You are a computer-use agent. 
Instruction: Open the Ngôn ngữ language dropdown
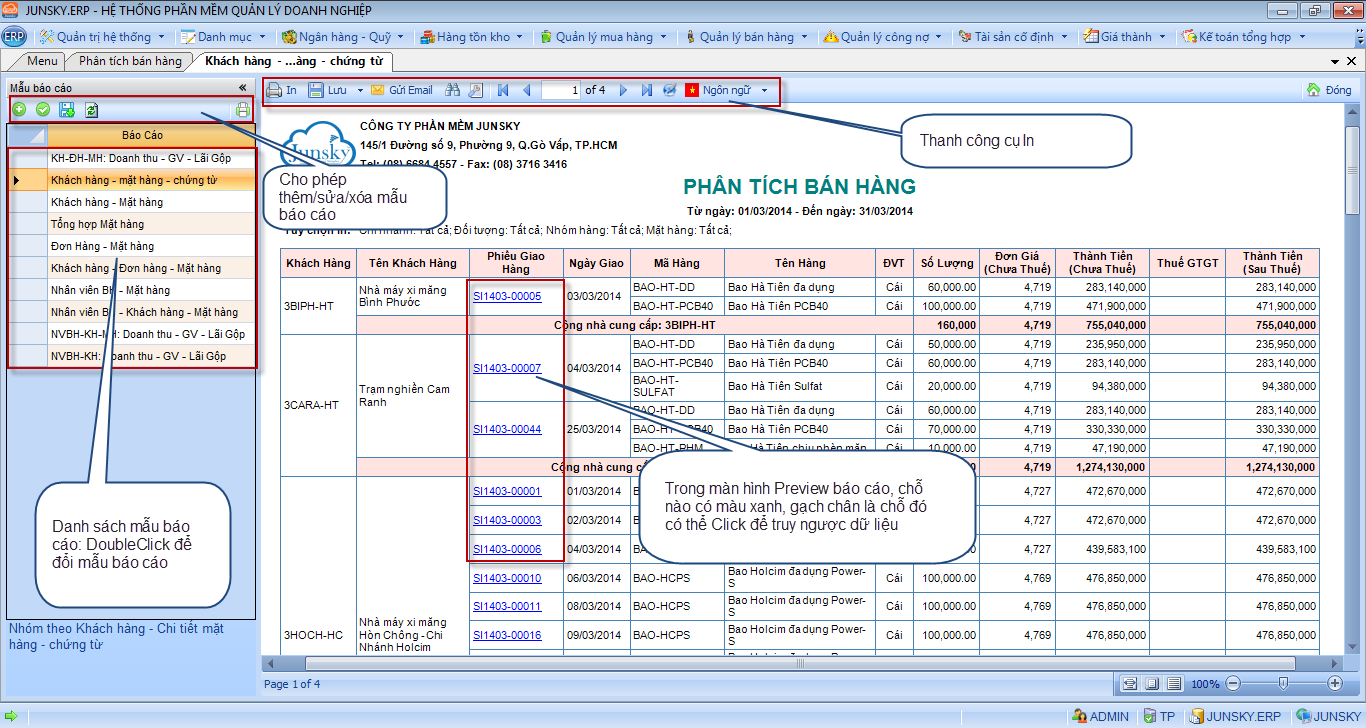coord(764,90)
